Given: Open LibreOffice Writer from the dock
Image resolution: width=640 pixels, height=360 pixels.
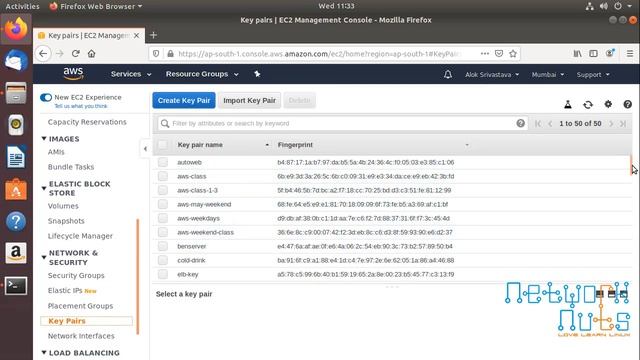Looking at the screenshot, I should (x=16, y=157).
